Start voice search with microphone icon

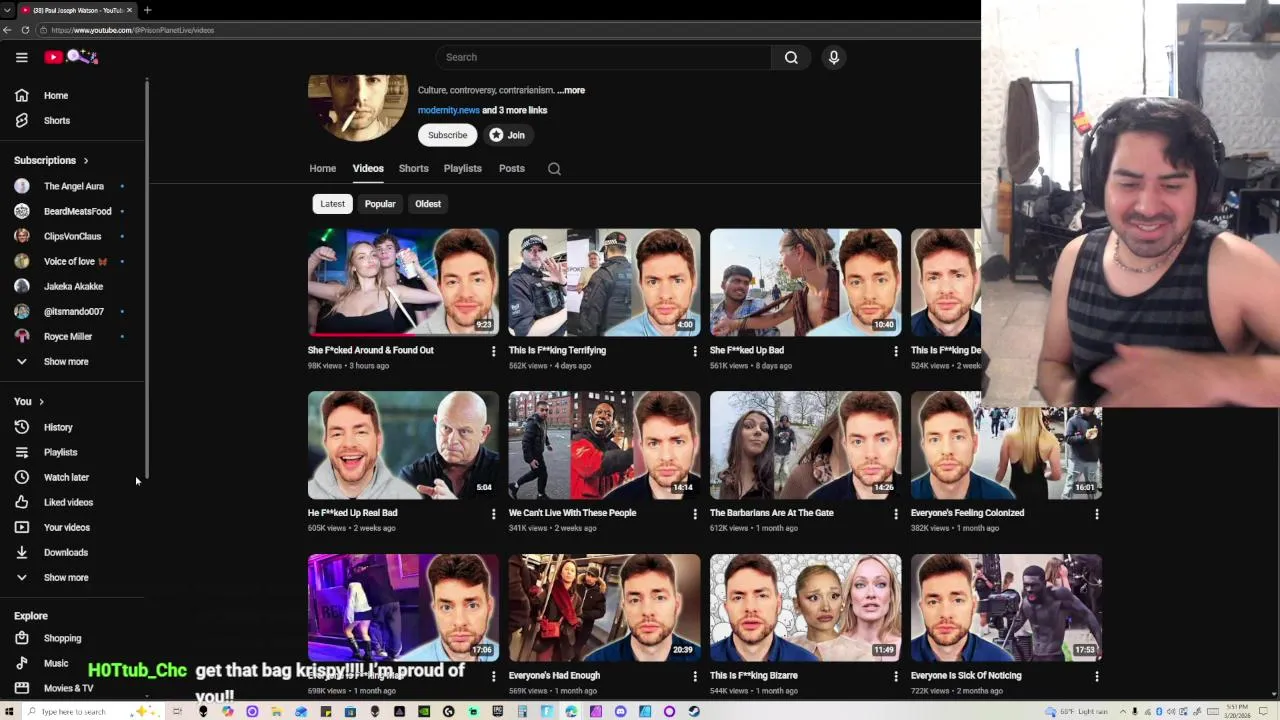(833, 57)
